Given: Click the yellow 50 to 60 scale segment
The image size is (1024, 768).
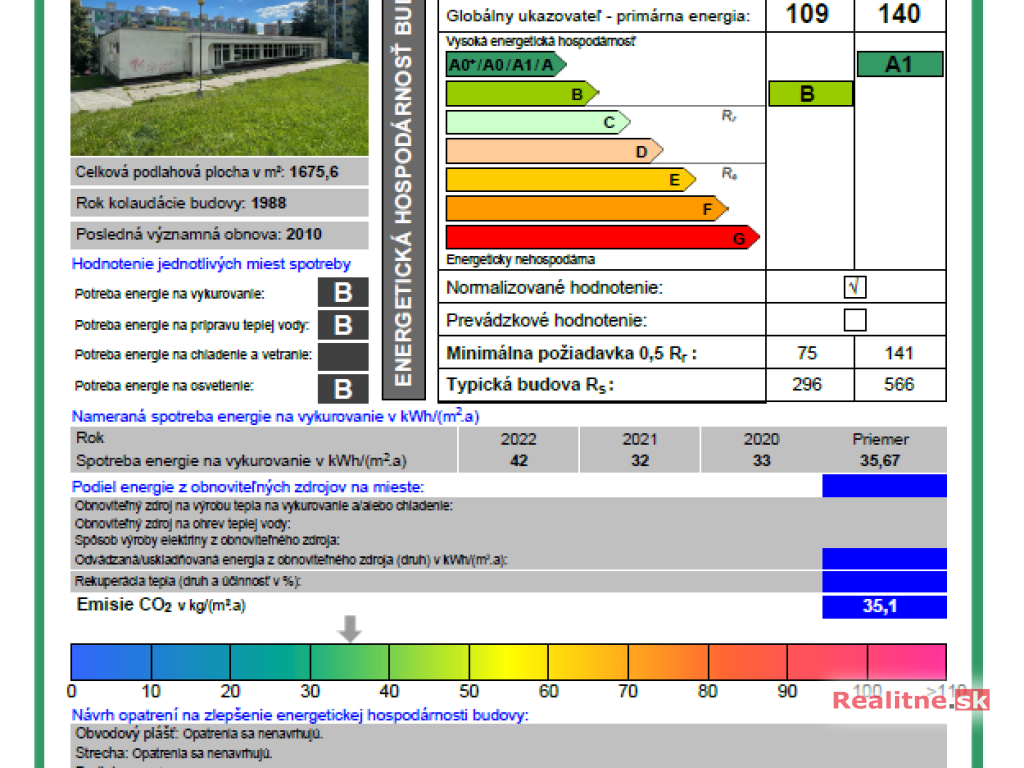Looking at the screenshot, I should coord(509,662).
